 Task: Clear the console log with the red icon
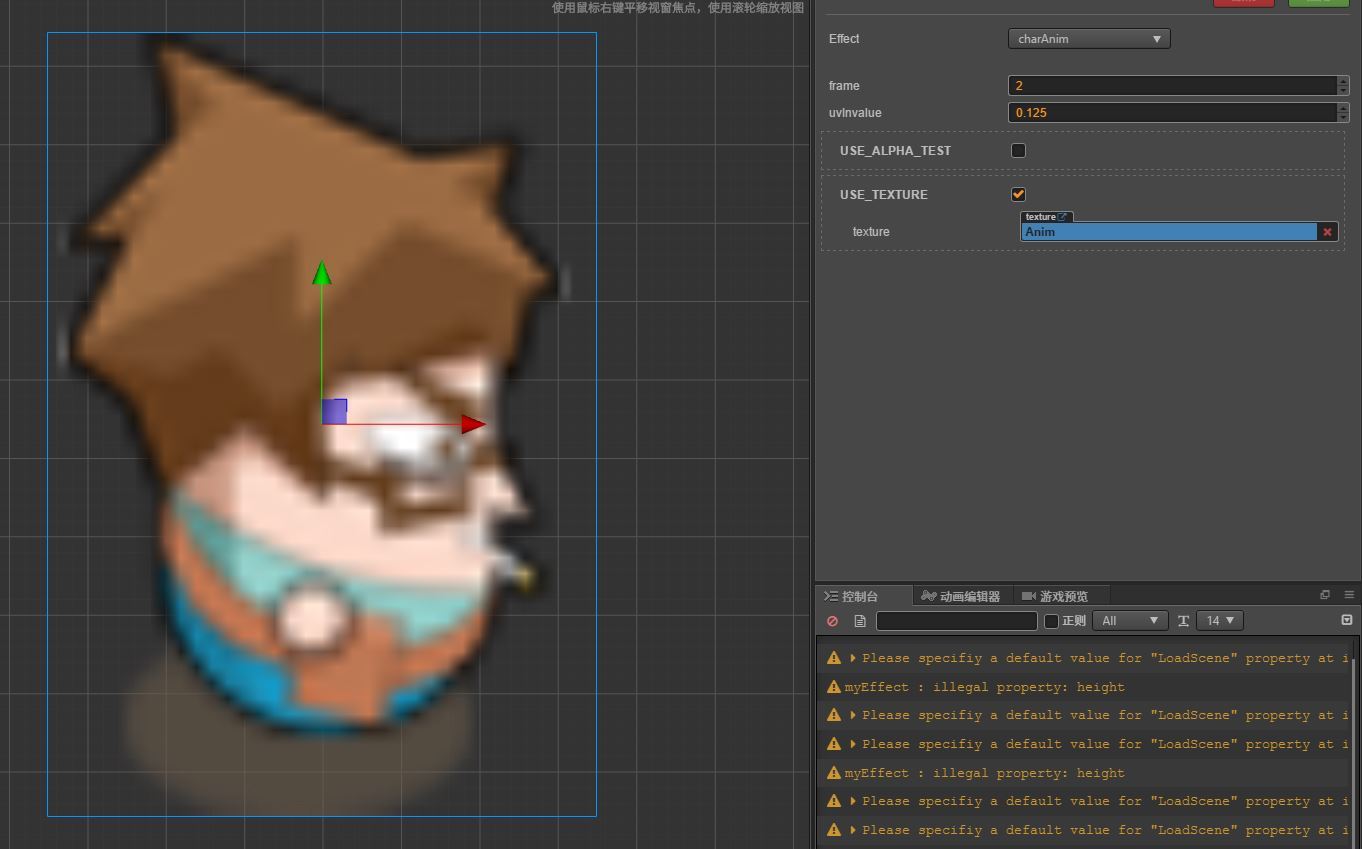pyautogui.click(x=832, y=621)
